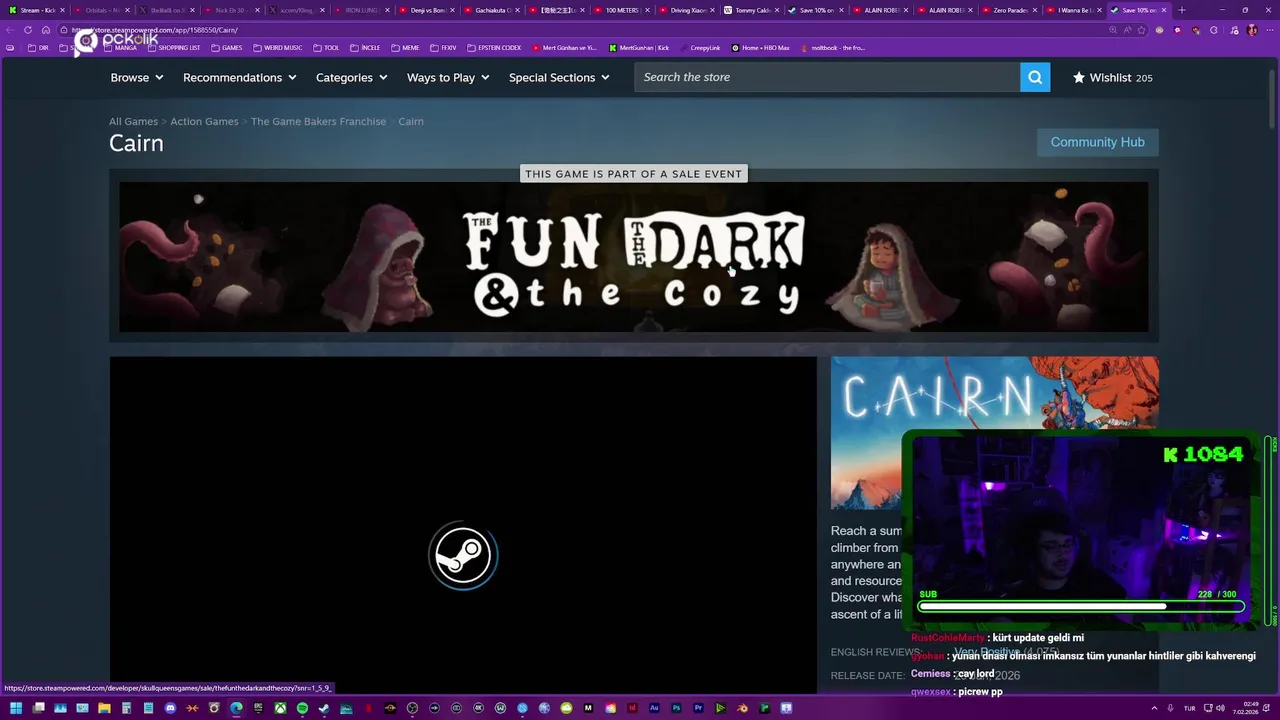The width and height of the screenshot is (1280, 720).
Task: Click 'The Game Bakers Franchise' breadcrumb
Action: coord(318,121)
